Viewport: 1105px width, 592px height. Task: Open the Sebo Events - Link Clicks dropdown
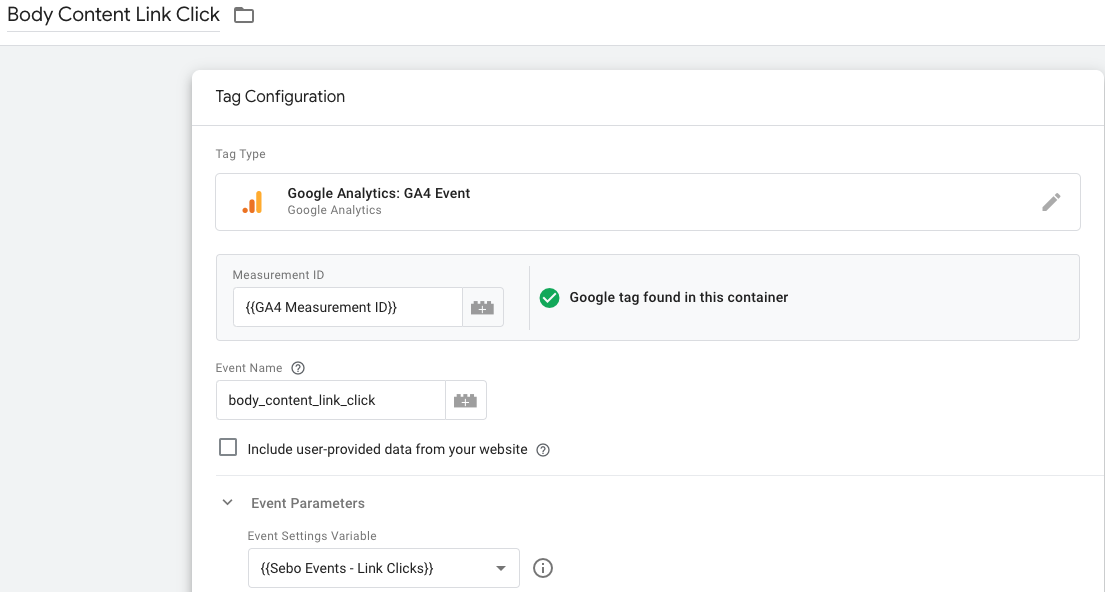coord(383,568)
